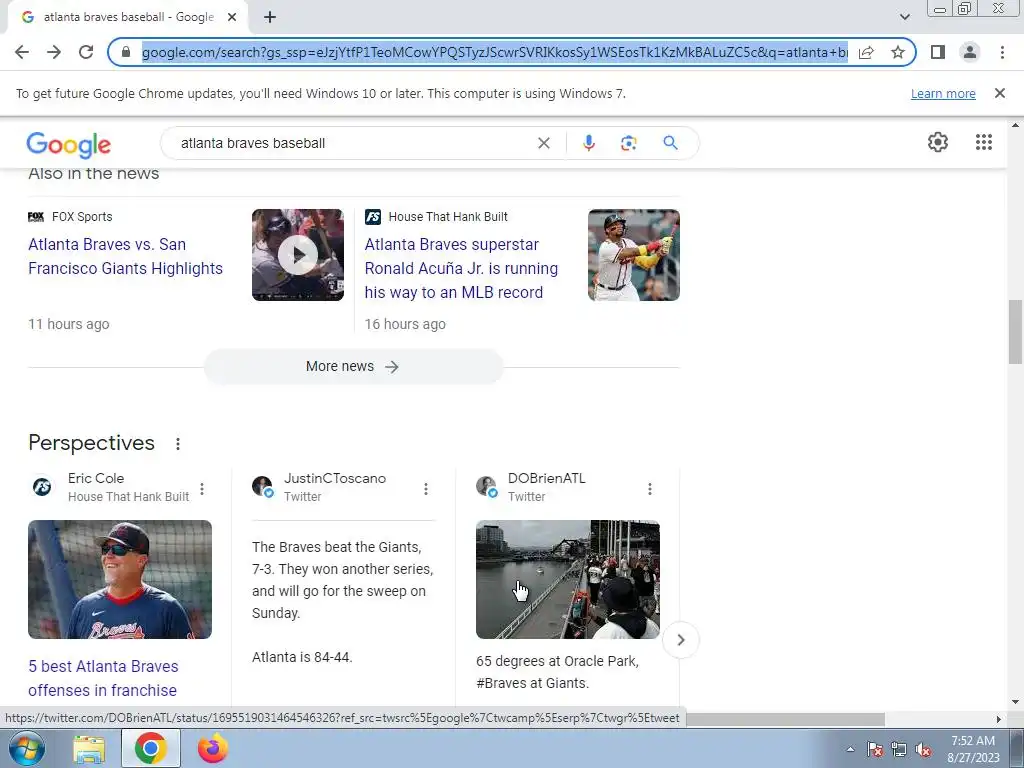Open Ronald Acuña Jr. photo thumbnail
Screen dimensions: 1024x768
tap(633, 255)
